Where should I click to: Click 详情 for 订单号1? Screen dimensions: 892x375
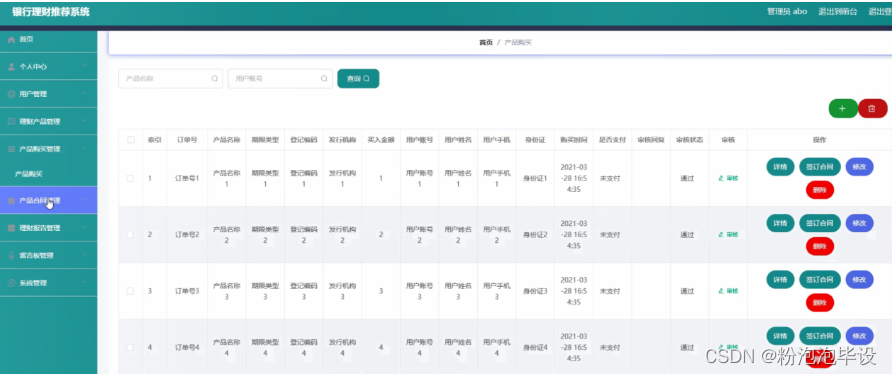tap(780, 167)
